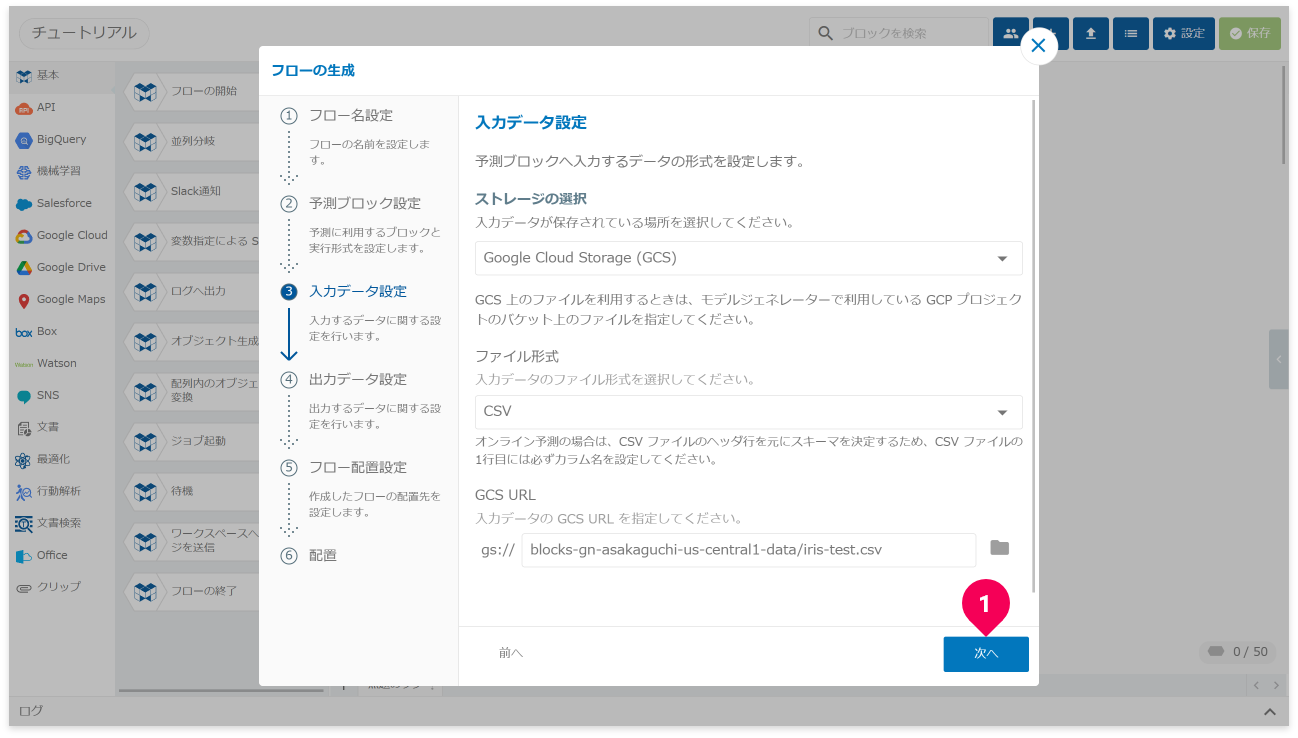Open the API block category
This screenshot has width=1298, height=738.
62,107
